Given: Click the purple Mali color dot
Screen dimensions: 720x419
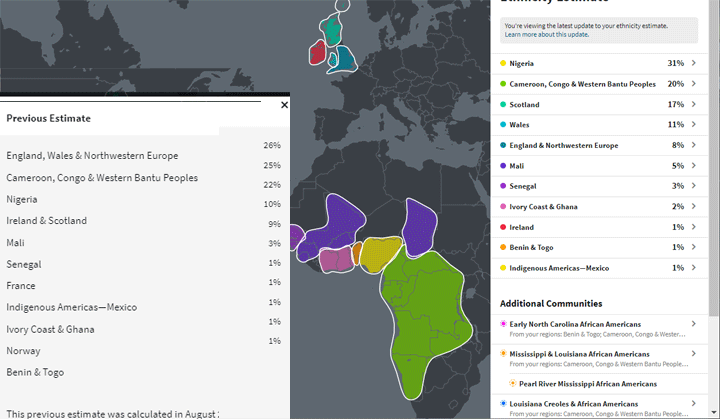Looking at the screenshot, I should [x=503, y=166].
